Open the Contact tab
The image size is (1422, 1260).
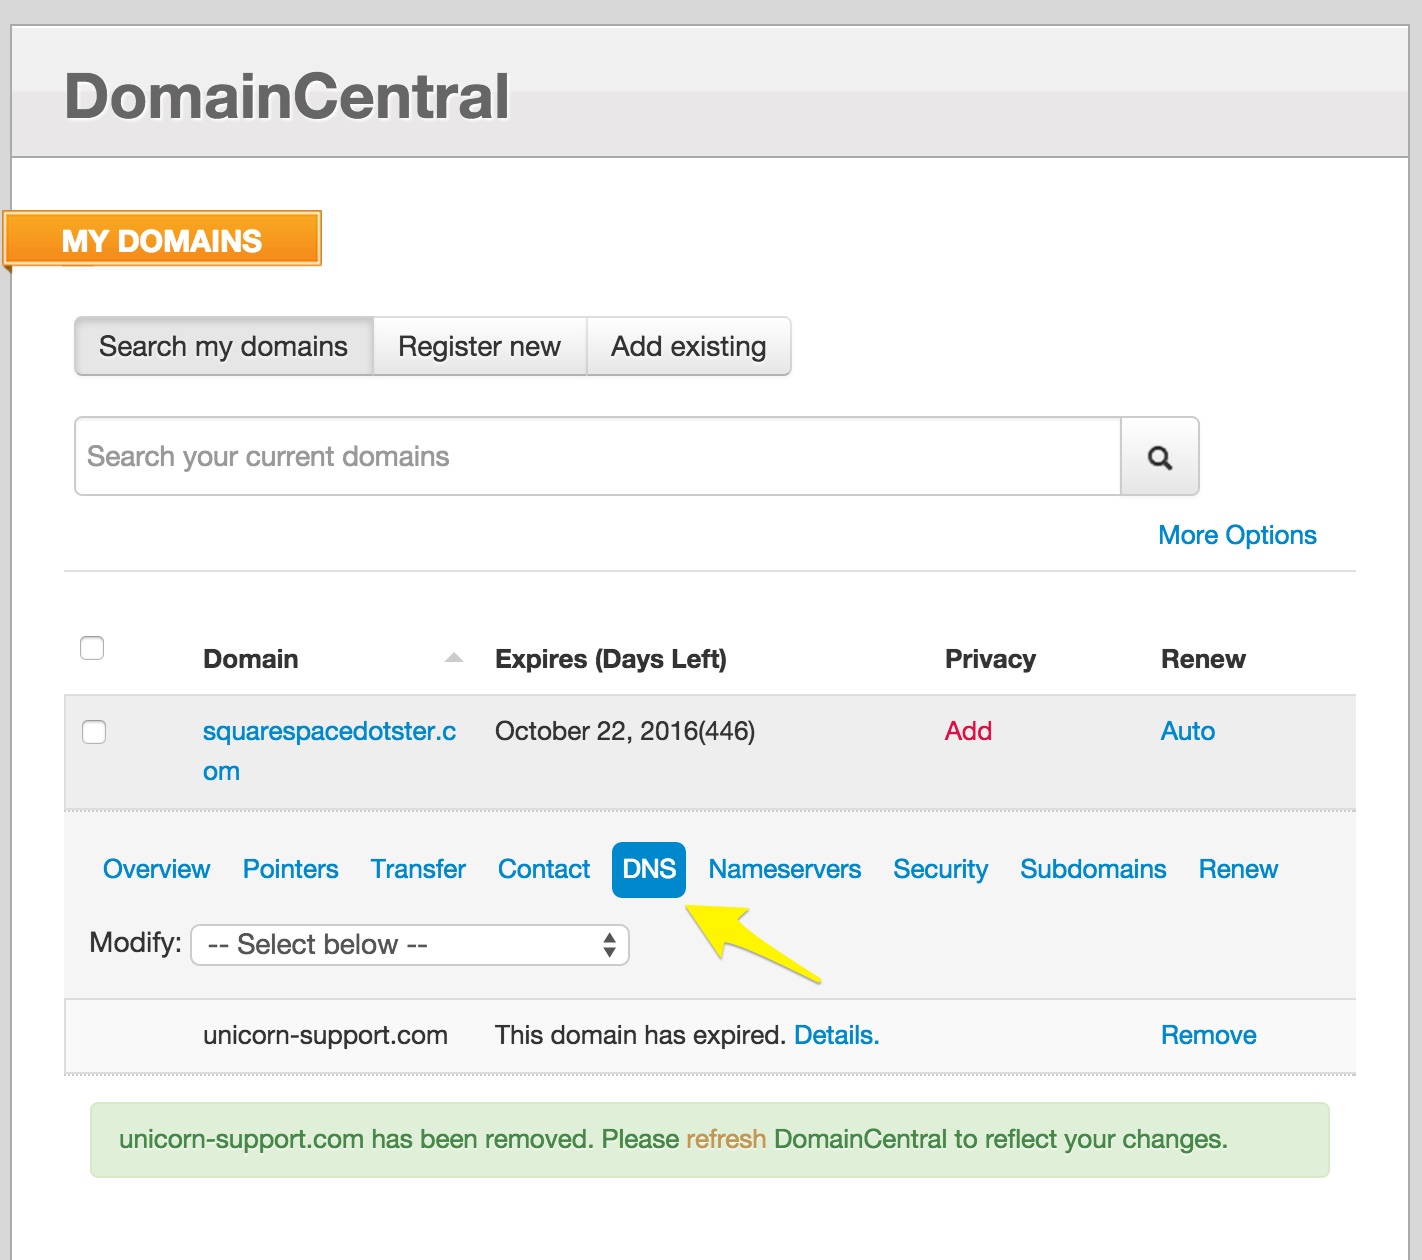click(x=544, y=869)
